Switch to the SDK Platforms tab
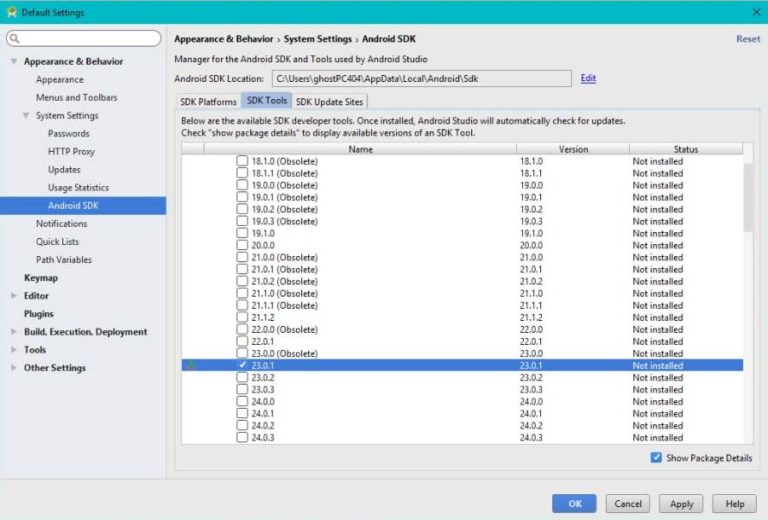 coord(208,102)
